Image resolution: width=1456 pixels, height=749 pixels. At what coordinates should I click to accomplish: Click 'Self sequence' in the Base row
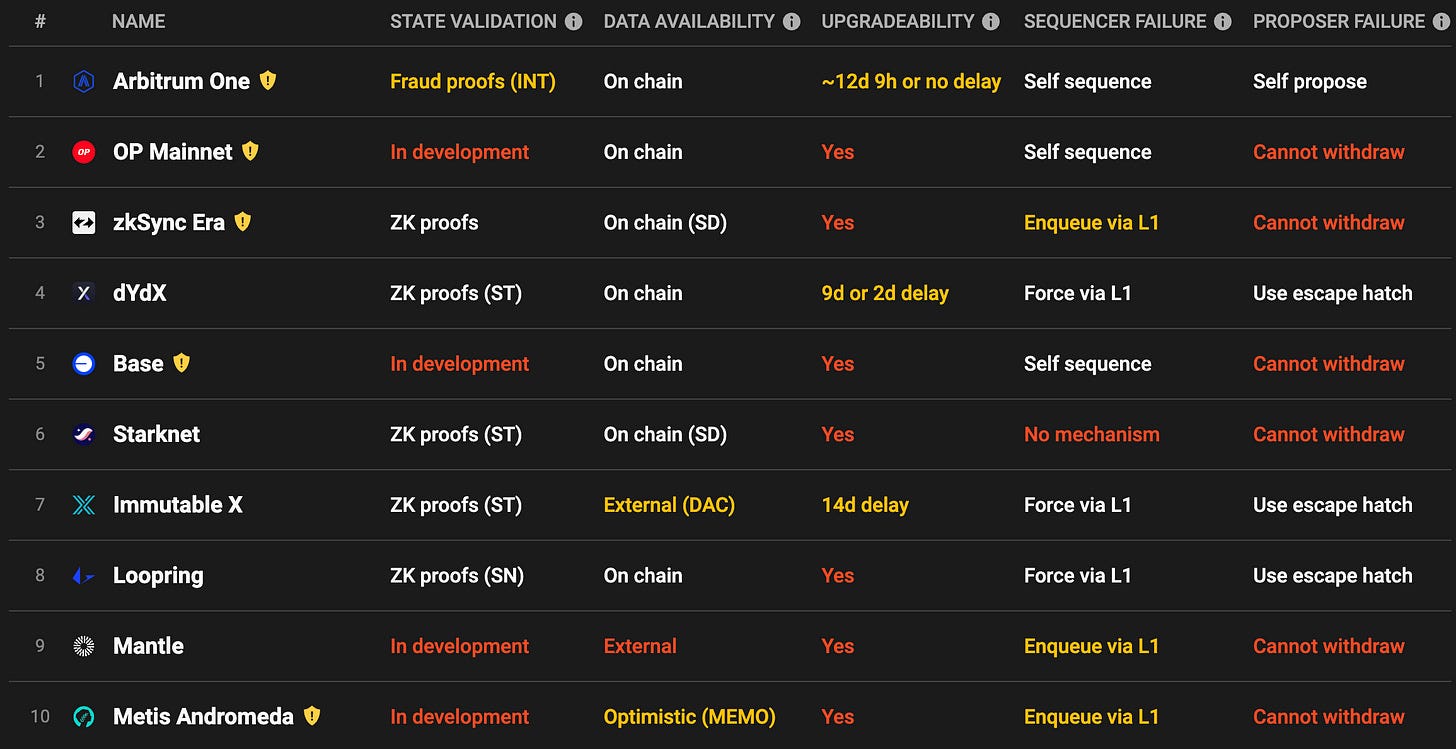click(1088, 364)
